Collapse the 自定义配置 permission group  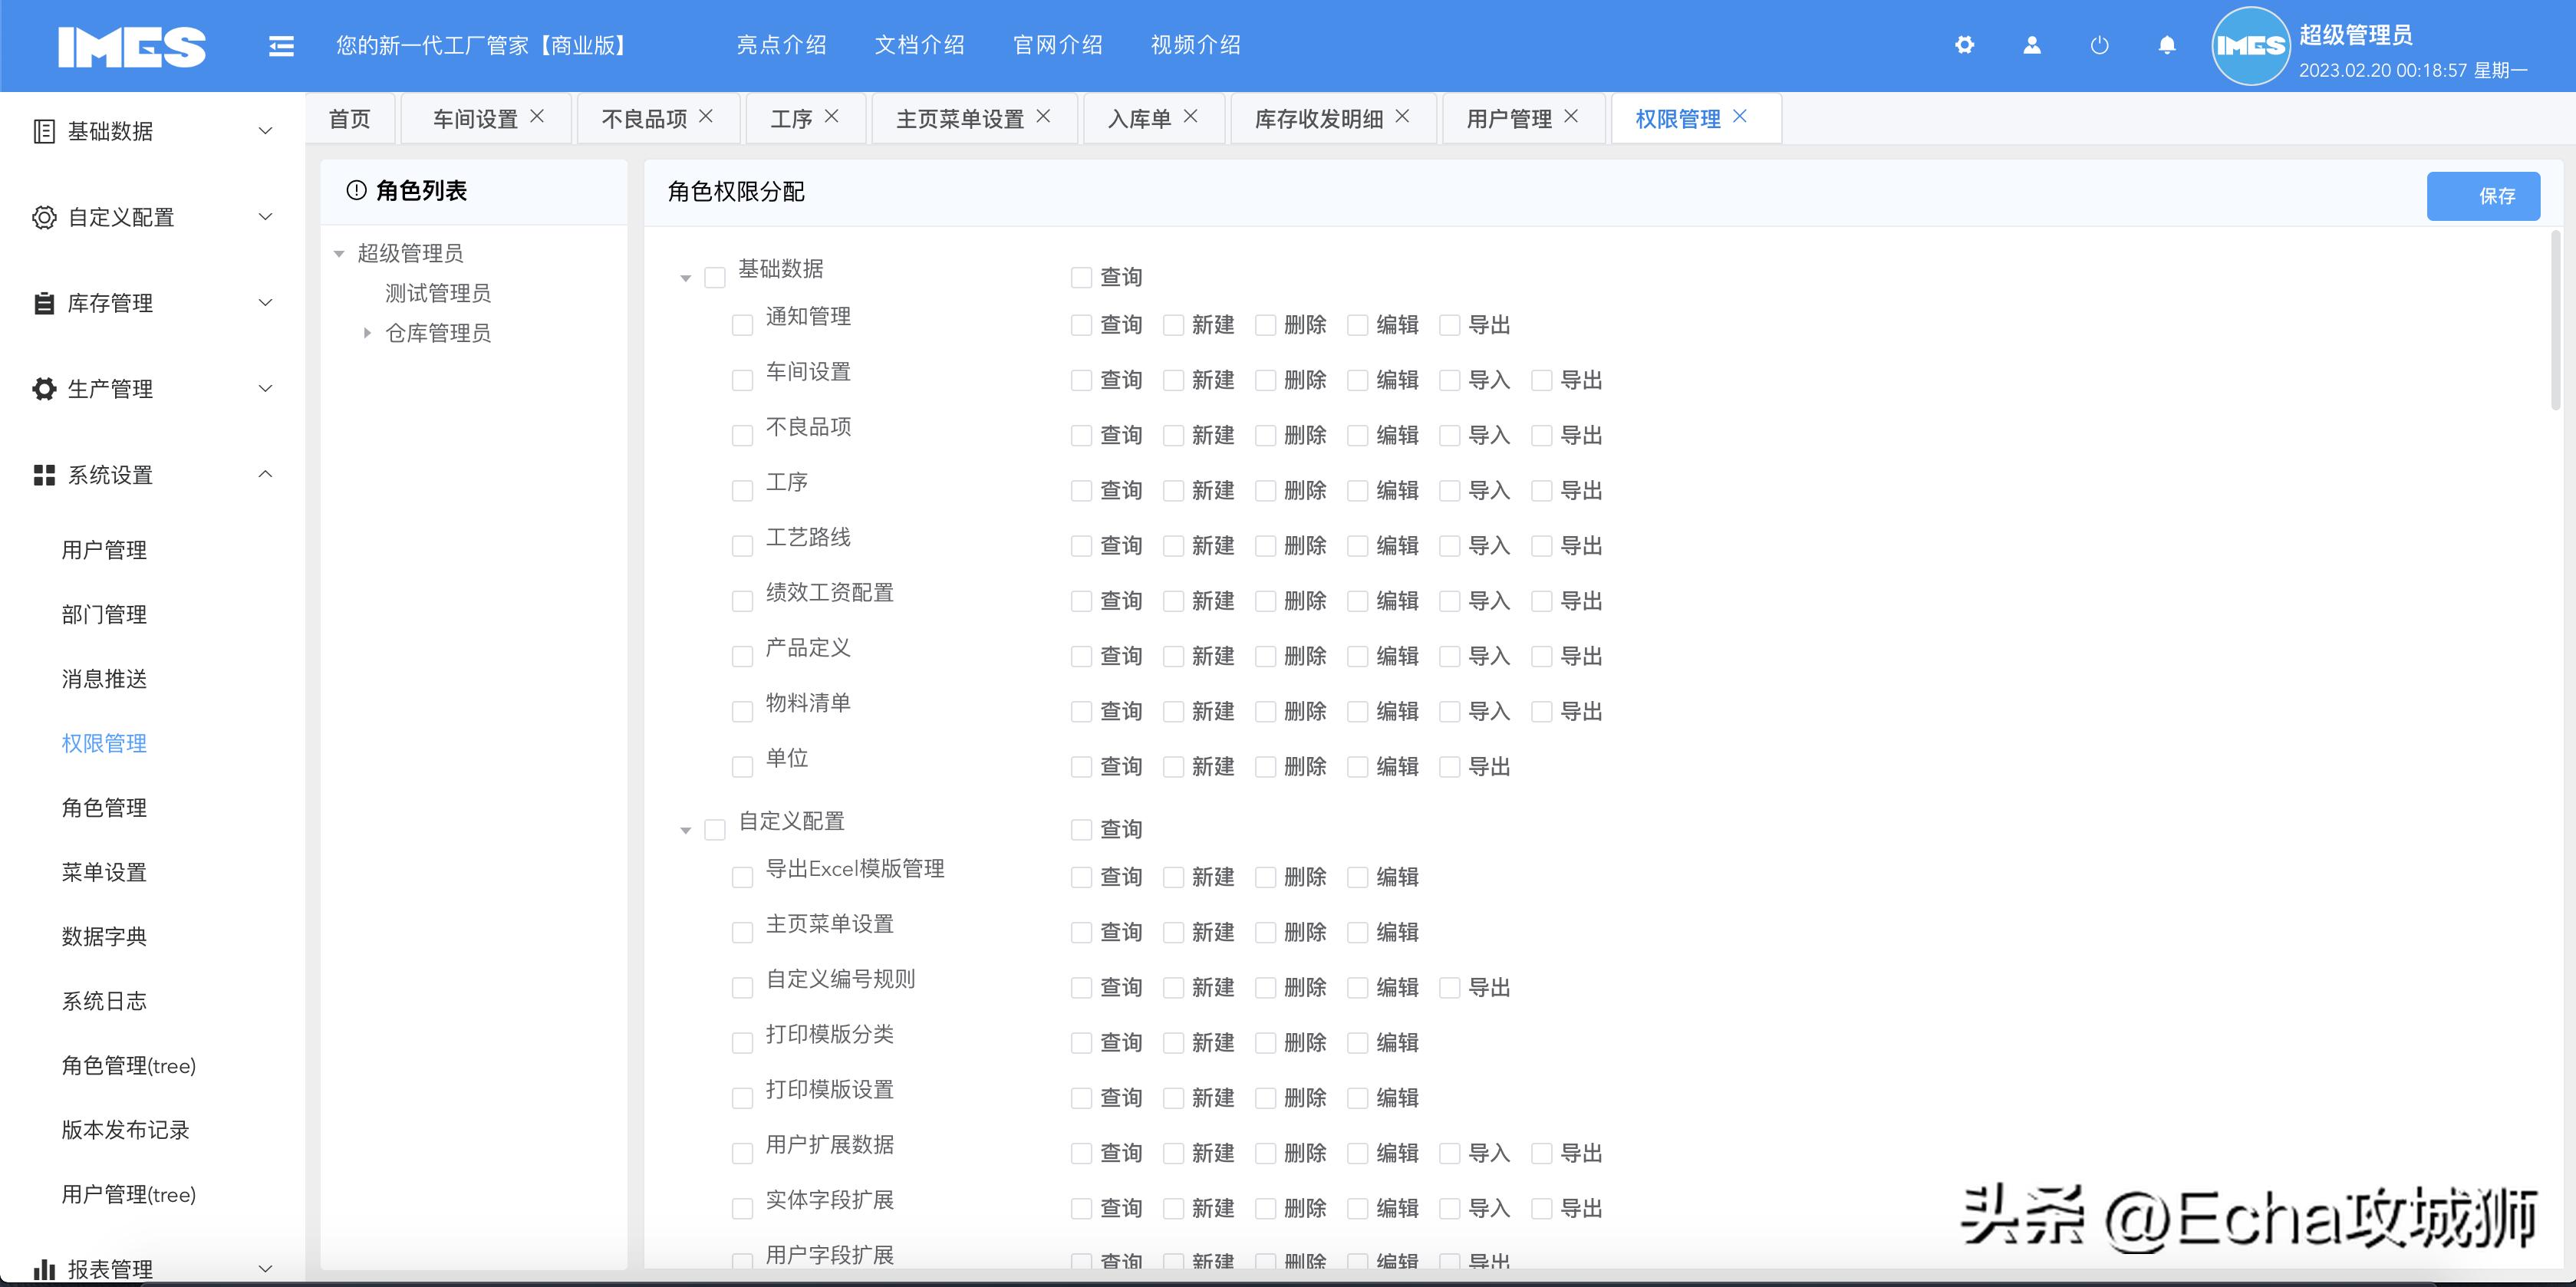685,829
